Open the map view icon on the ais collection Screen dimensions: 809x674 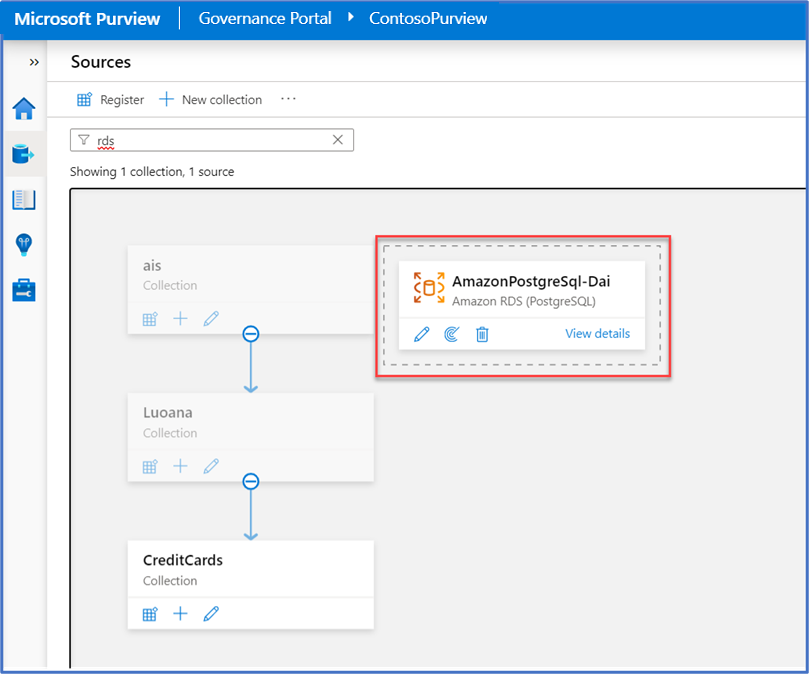pos(149,318)
